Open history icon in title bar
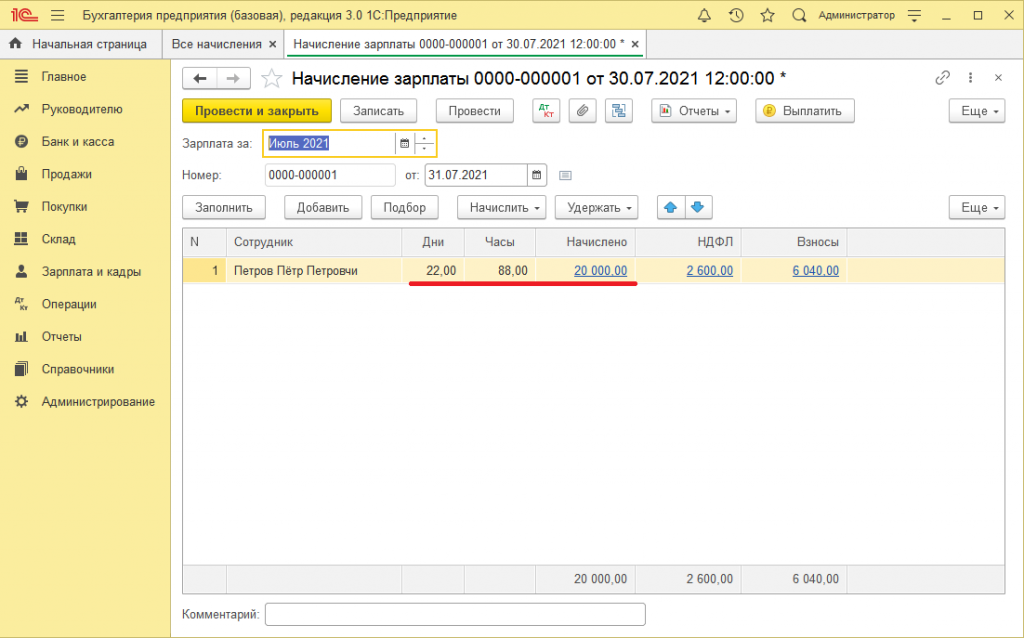Screen dimensions: 1024x638 [736, 15]
